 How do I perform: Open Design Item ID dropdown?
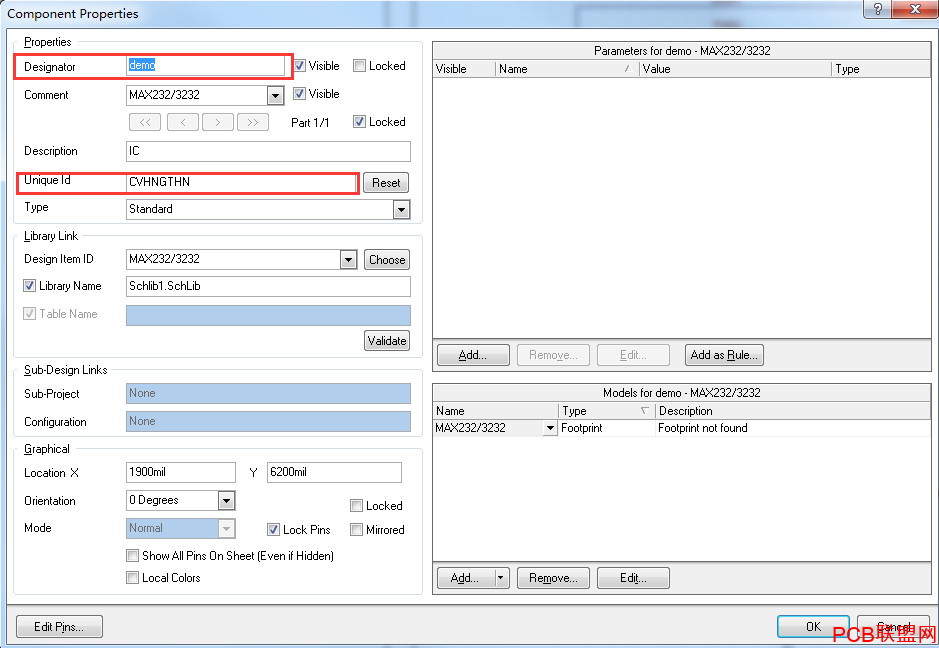(349, 259)
